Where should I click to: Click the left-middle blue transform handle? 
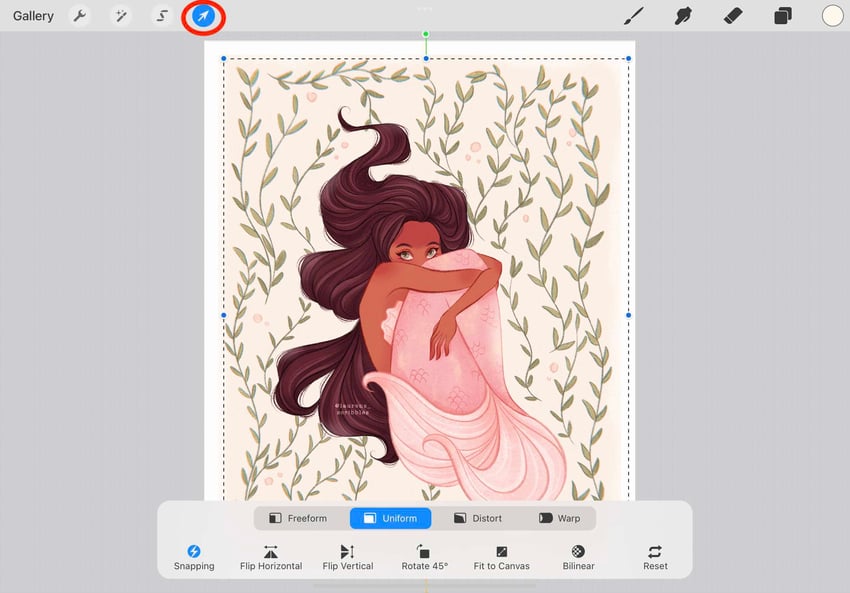(224, 315)
